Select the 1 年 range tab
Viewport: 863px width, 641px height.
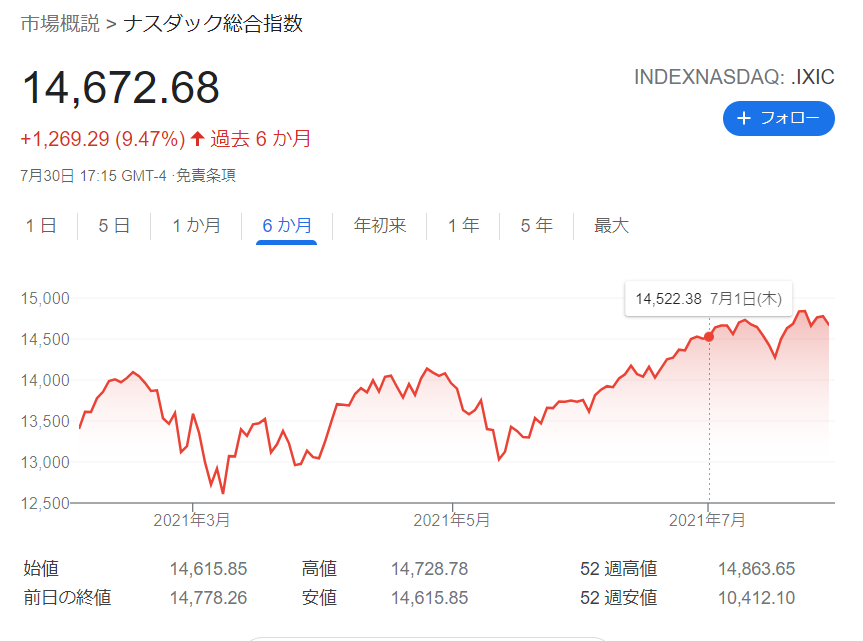point(463,226)
